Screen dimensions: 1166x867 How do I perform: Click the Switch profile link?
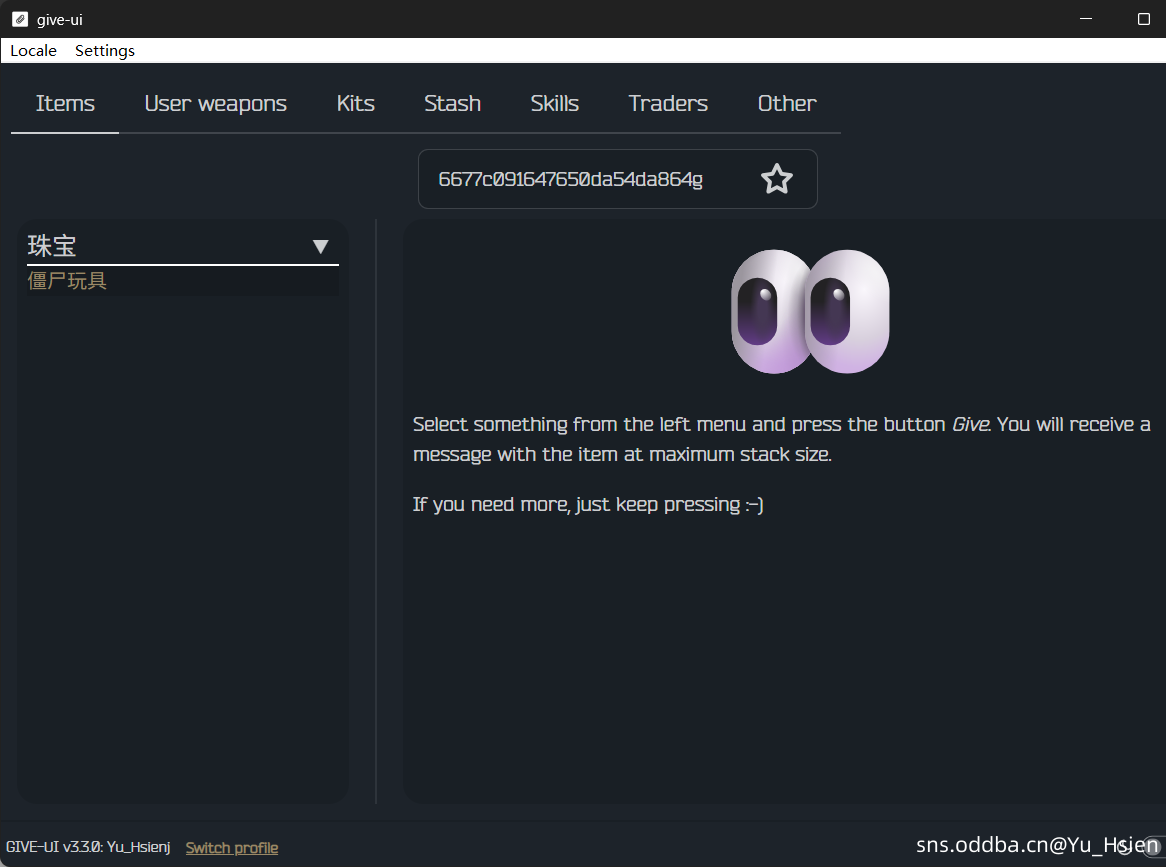[x=232, y=848]
